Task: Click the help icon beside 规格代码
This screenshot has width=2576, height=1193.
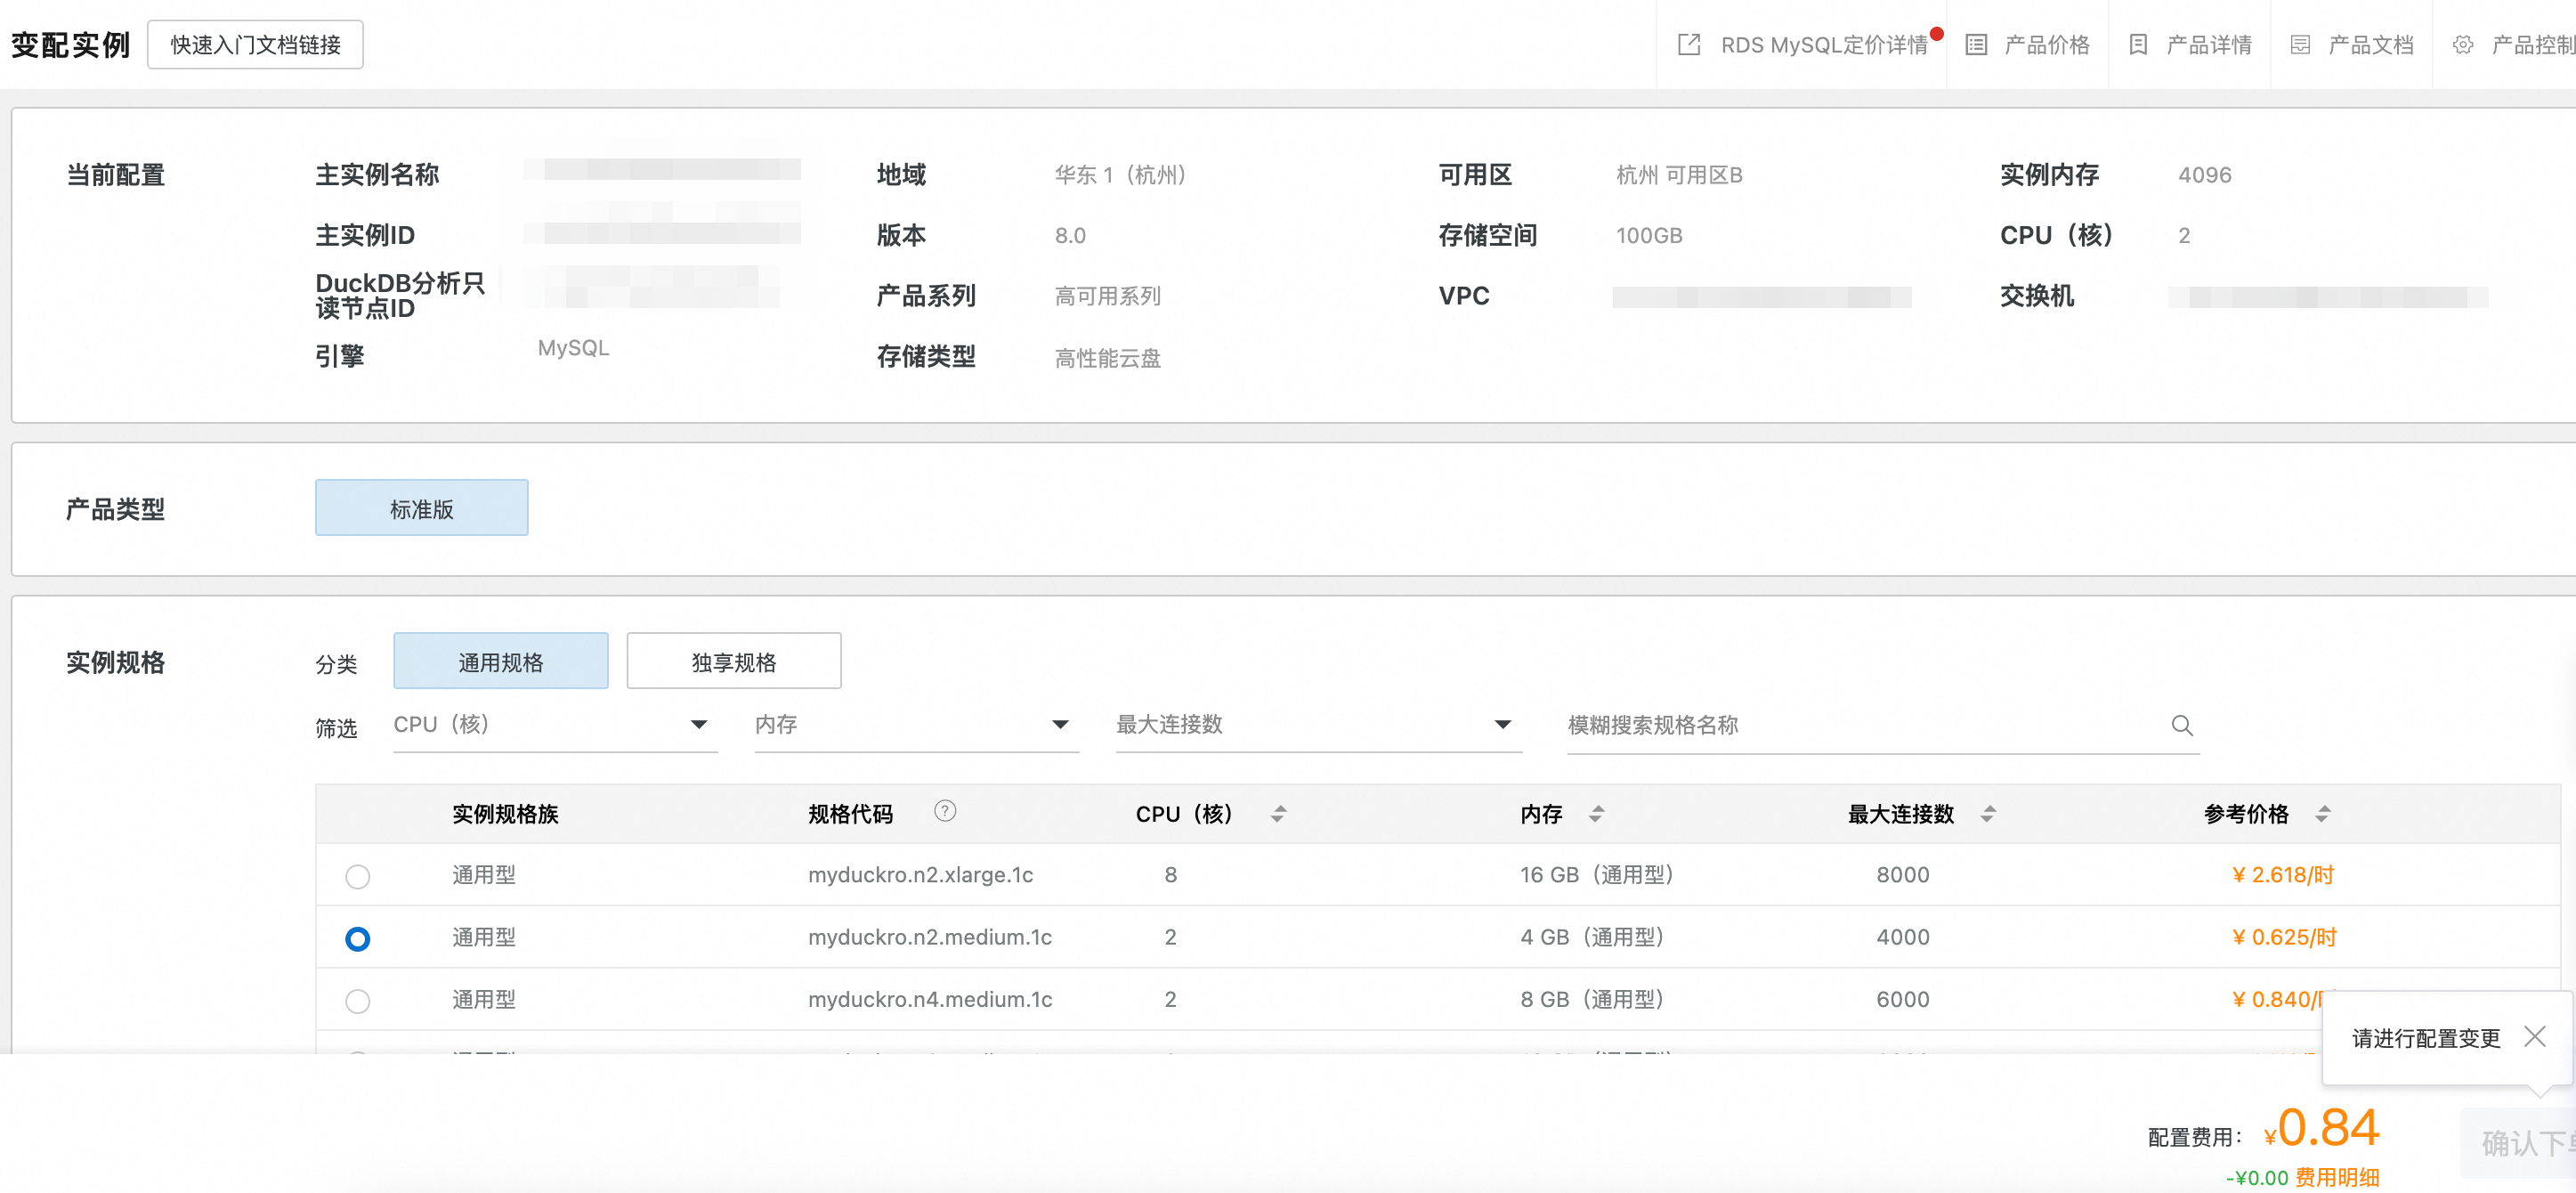Action: tap(944, 811)
